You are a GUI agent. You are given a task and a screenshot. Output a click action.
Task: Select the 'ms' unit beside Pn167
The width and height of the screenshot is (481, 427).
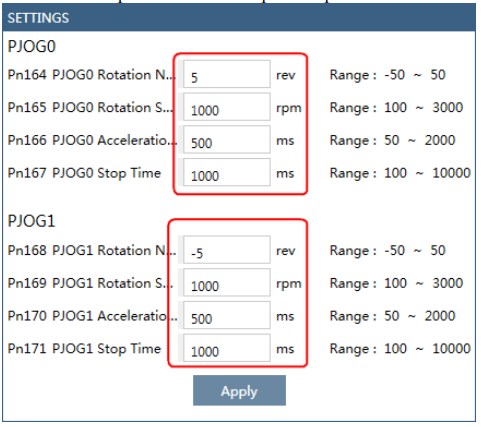click(x=285, y=173)
